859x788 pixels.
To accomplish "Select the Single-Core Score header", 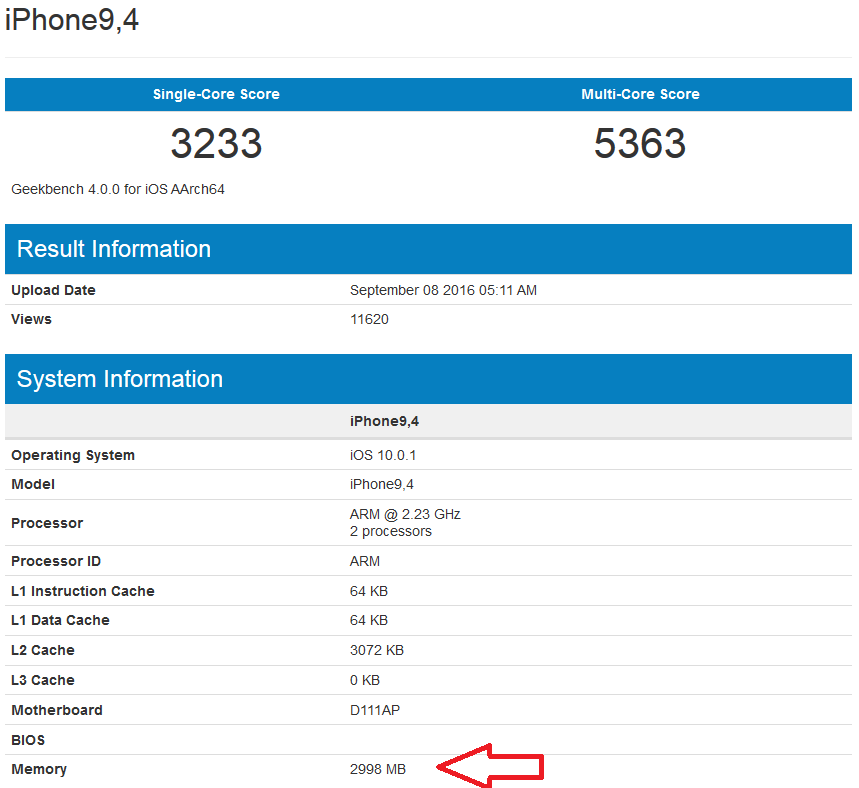I will pos(214,94).
